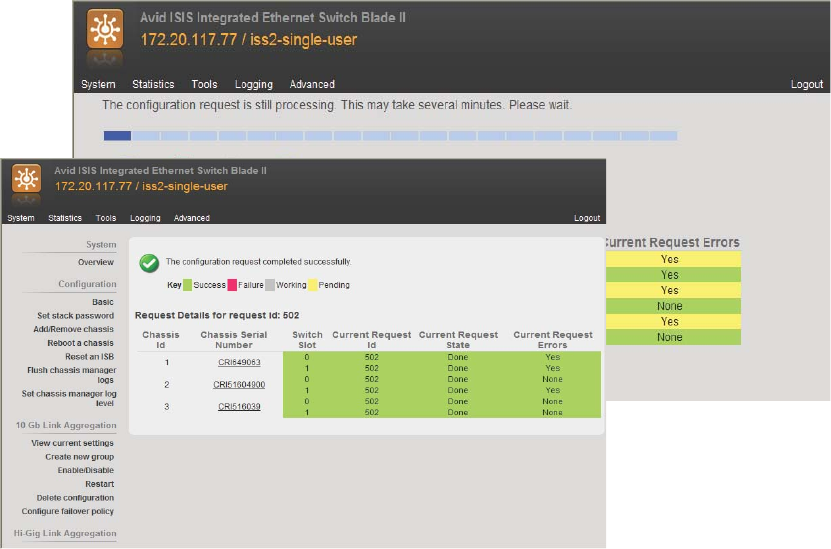831x549 pixels.
Task: Open Add/Remove chassis link
Action: [x=74, y=329]
